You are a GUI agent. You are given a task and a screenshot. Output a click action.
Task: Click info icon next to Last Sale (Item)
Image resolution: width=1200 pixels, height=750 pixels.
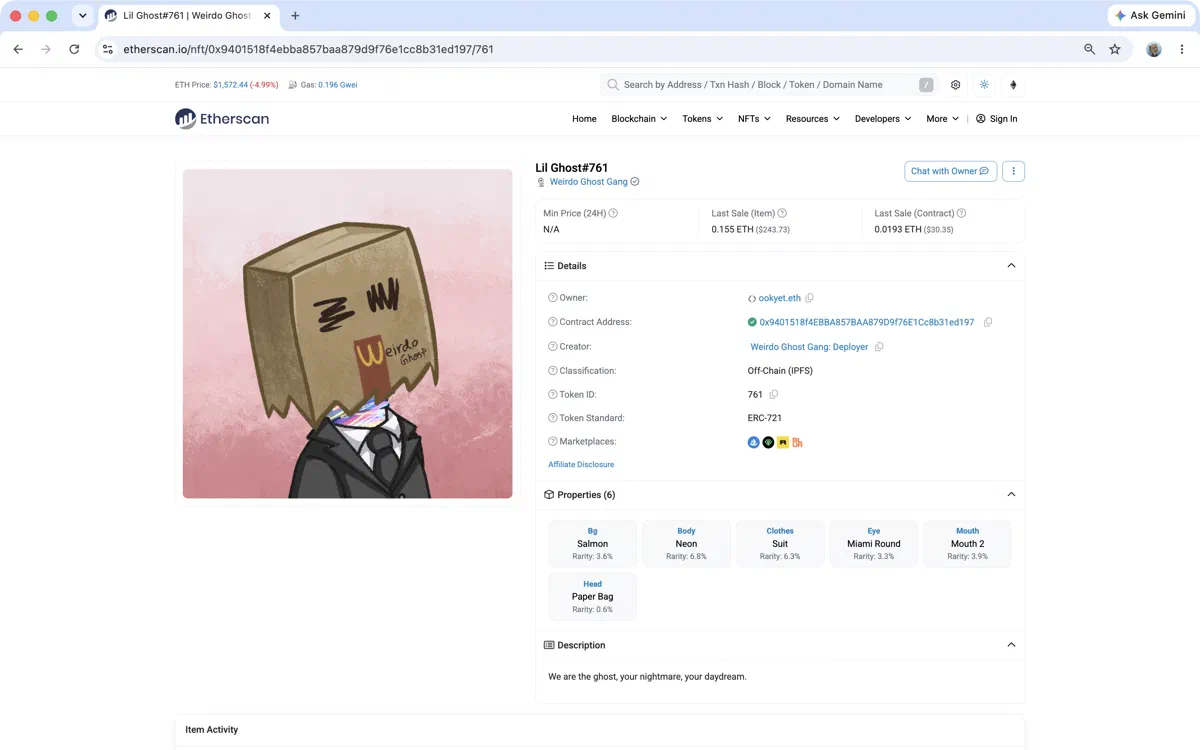click(x=782, y=213)
